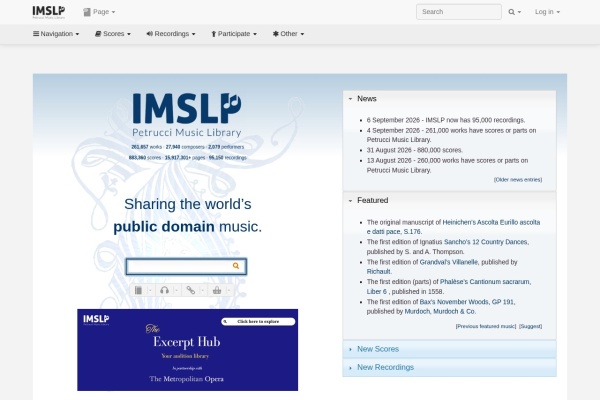Viewport: 600px width, 400px height.
Task: Open the Recordings menu
Action: tap(171, 34)
